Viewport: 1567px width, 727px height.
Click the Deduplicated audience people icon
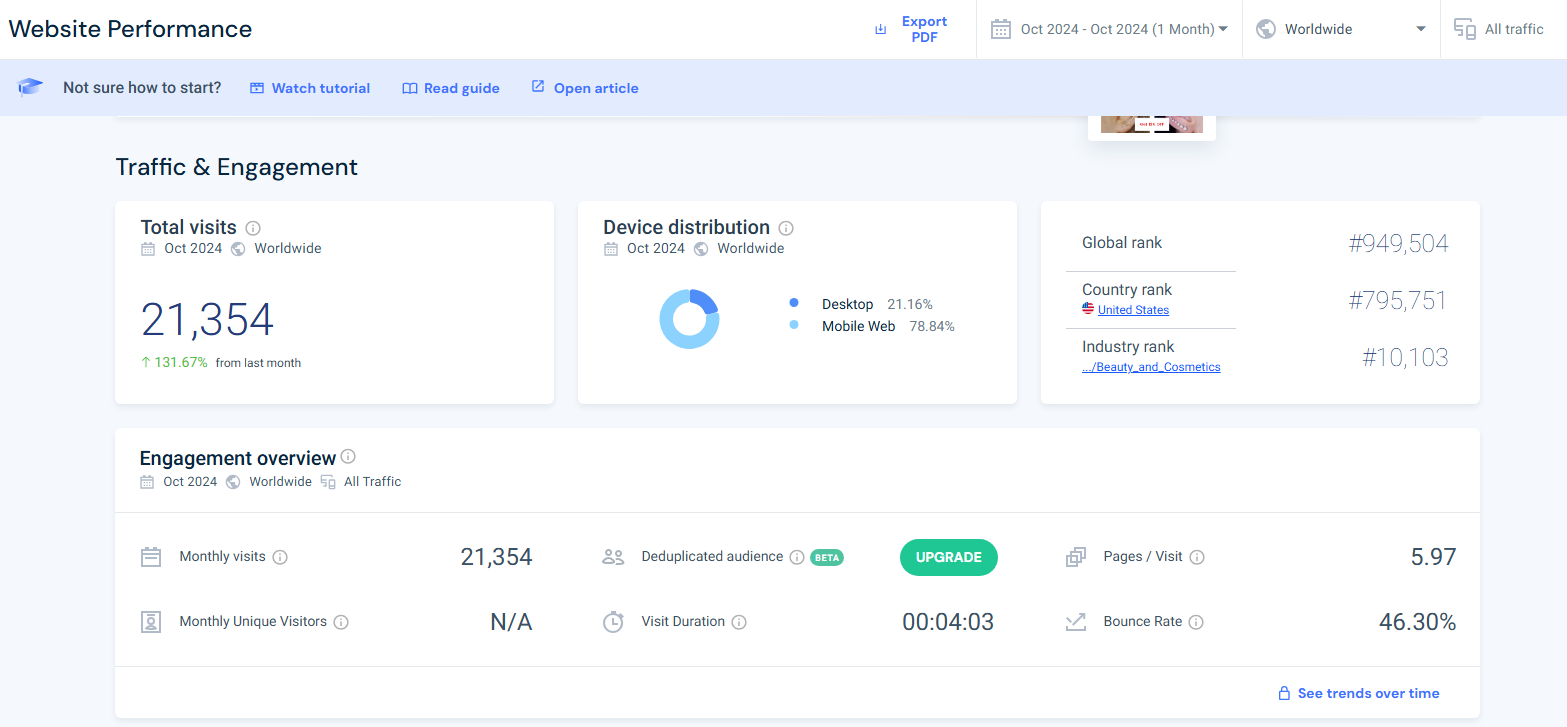point(613,557)
